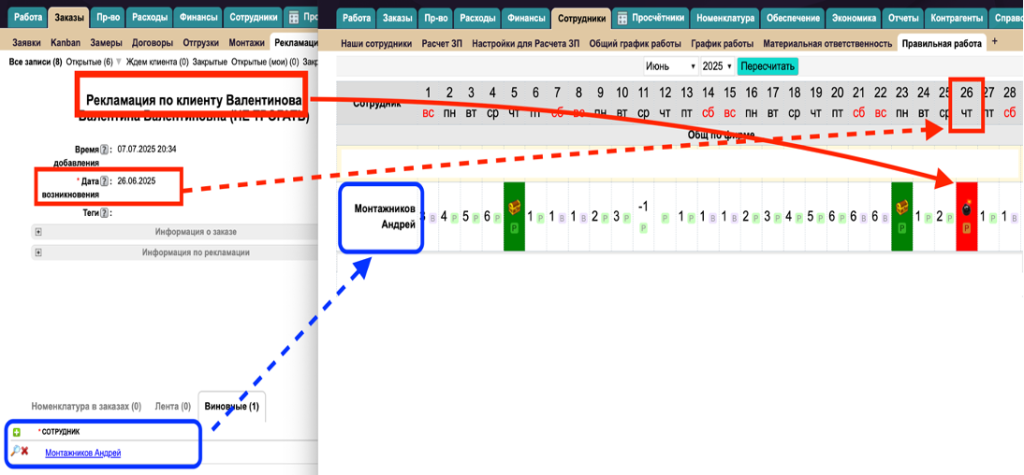Click the treasure chest icon on day 5
This screenshot has height=475, width=1024.
[x=514, y=209]
